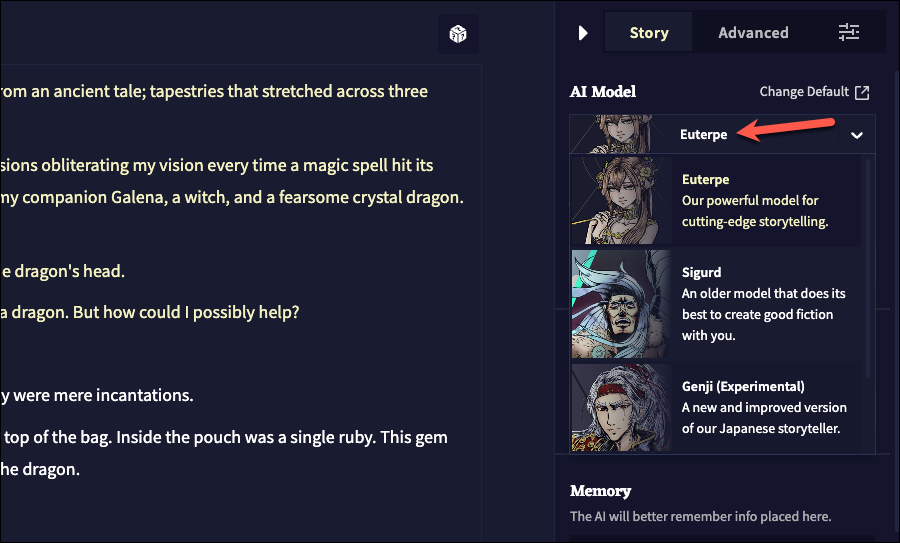Screen dimensions: 900x543
Task: Collapse the sidebar with the arrow icon
Action: pos(583,33)
